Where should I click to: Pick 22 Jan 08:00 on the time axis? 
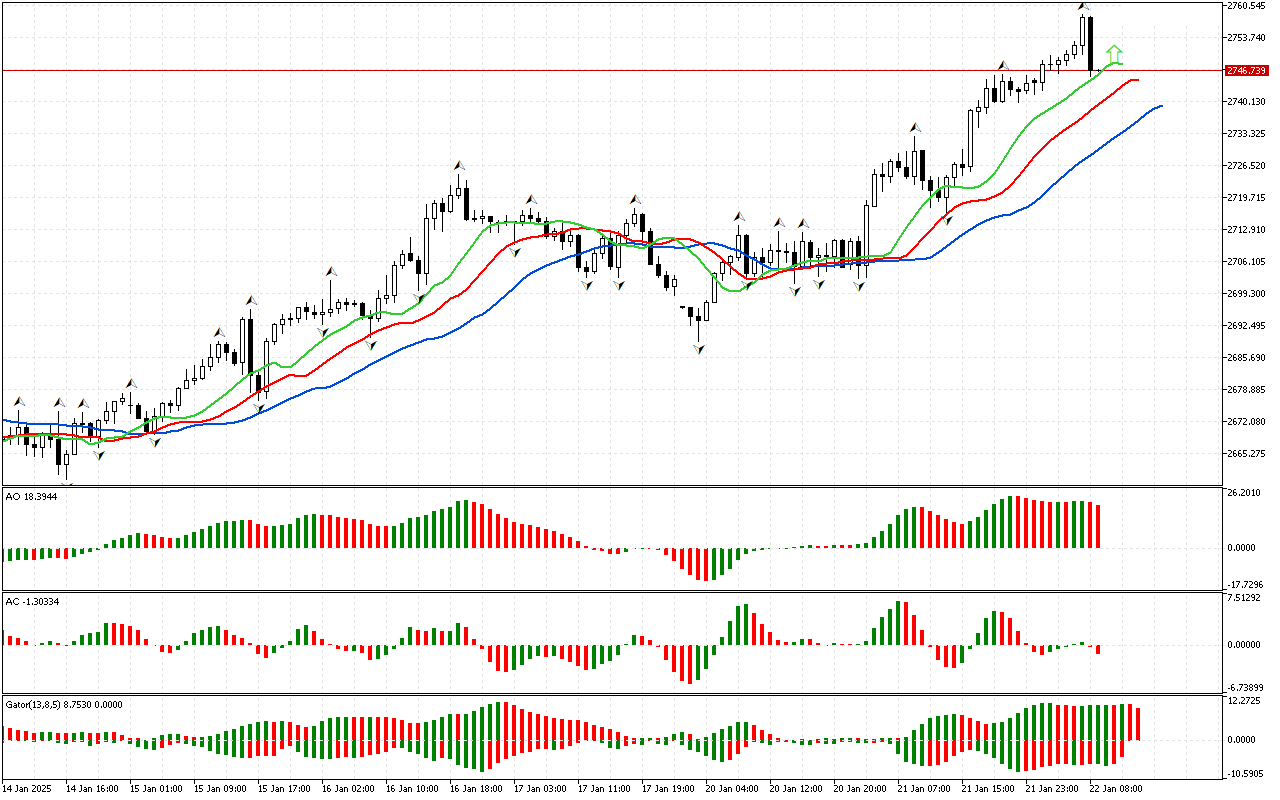pos(1116,789)
